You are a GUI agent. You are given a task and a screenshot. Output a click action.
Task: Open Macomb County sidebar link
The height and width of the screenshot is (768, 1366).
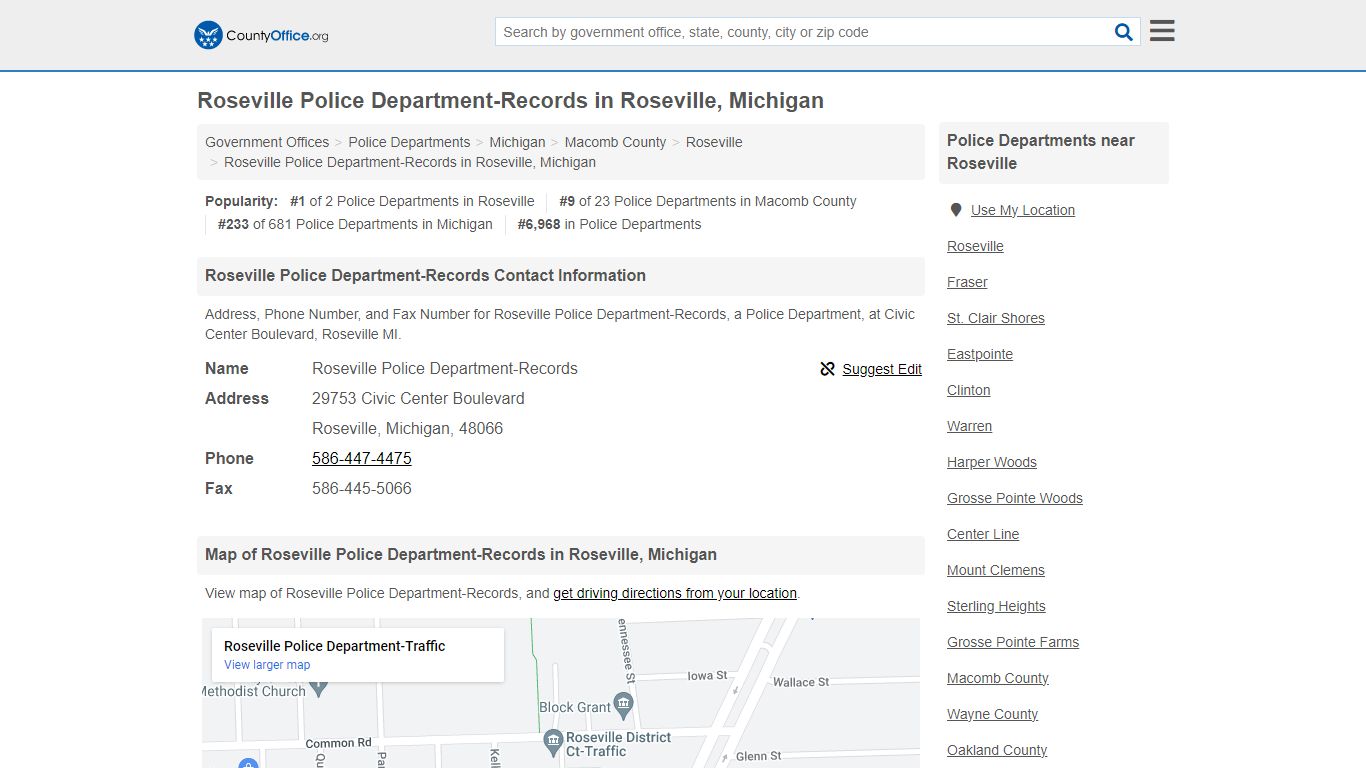998,678
